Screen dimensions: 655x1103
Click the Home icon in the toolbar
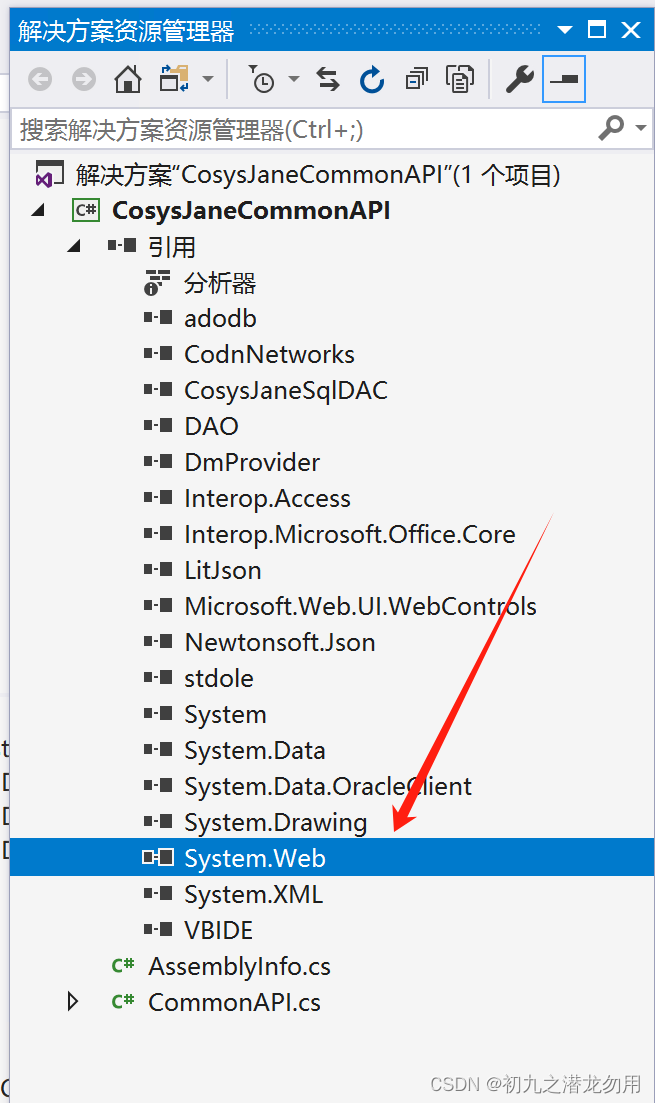(x=127, y=79)
